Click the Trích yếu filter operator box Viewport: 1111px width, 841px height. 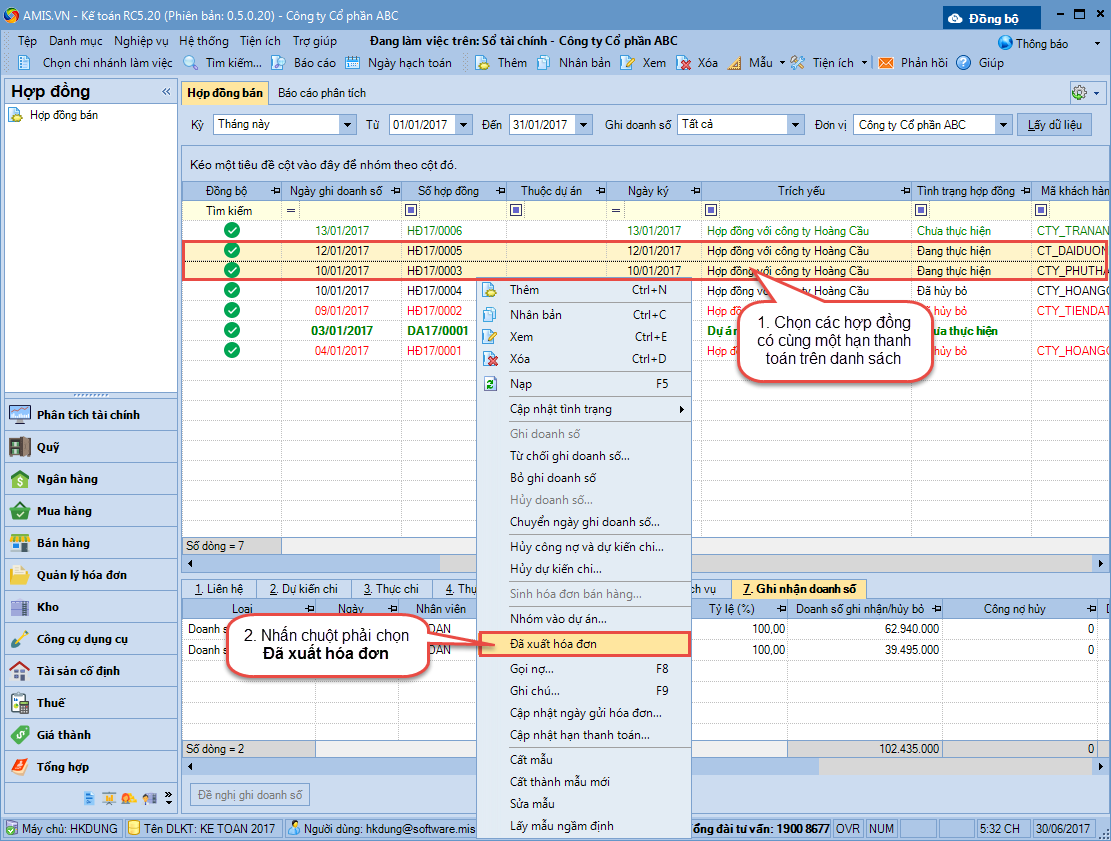[711, 211]
